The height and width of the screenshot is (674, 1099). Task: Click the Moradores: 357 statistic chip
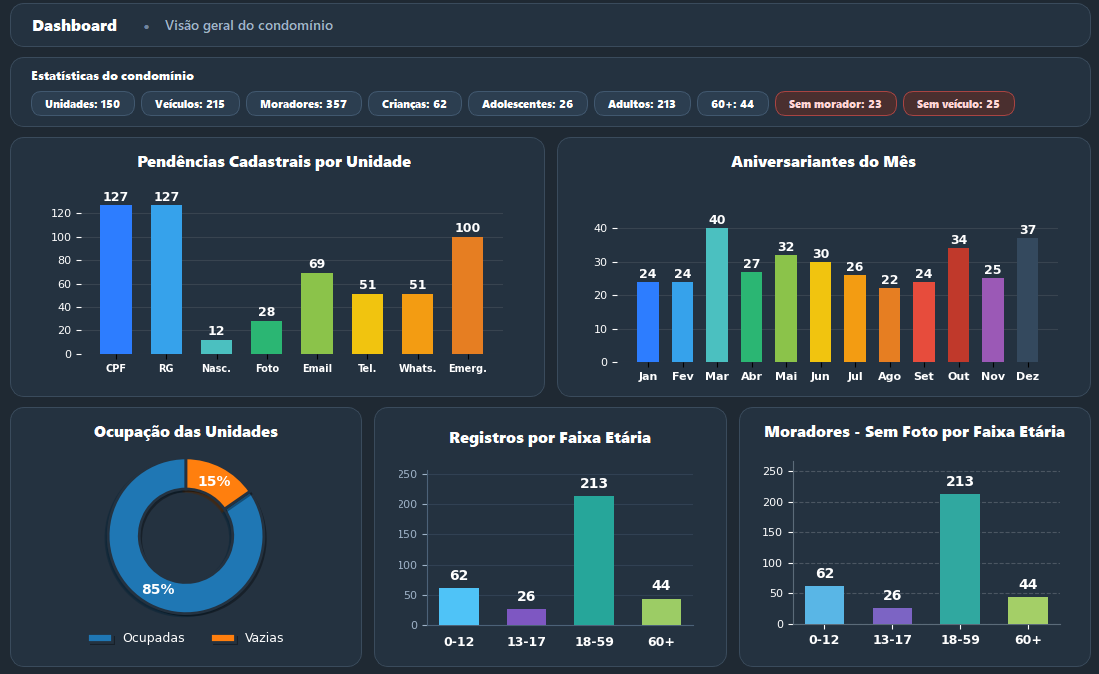pos(303,103)
